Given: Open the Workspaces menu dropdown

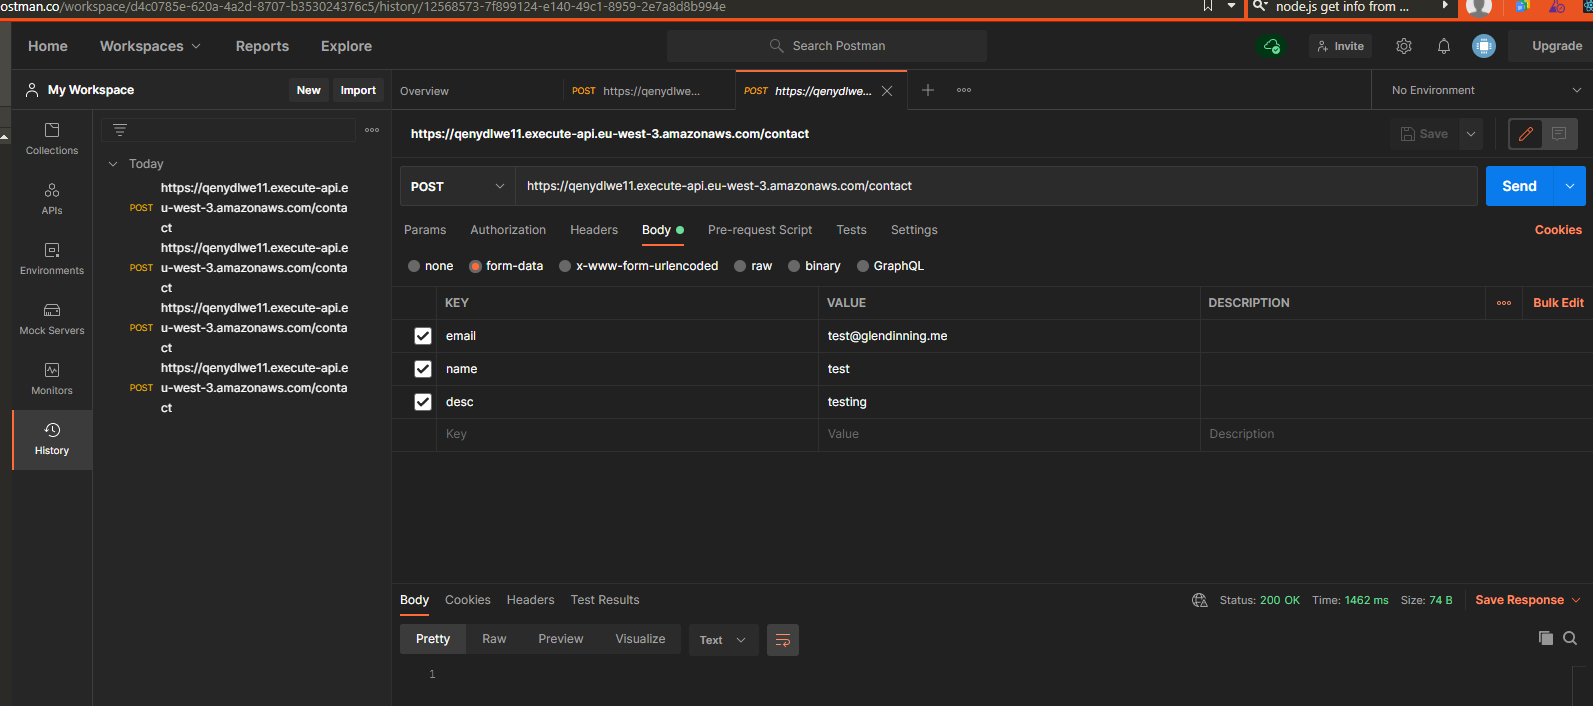Looking at the screenshot, I should coord(150,46).
